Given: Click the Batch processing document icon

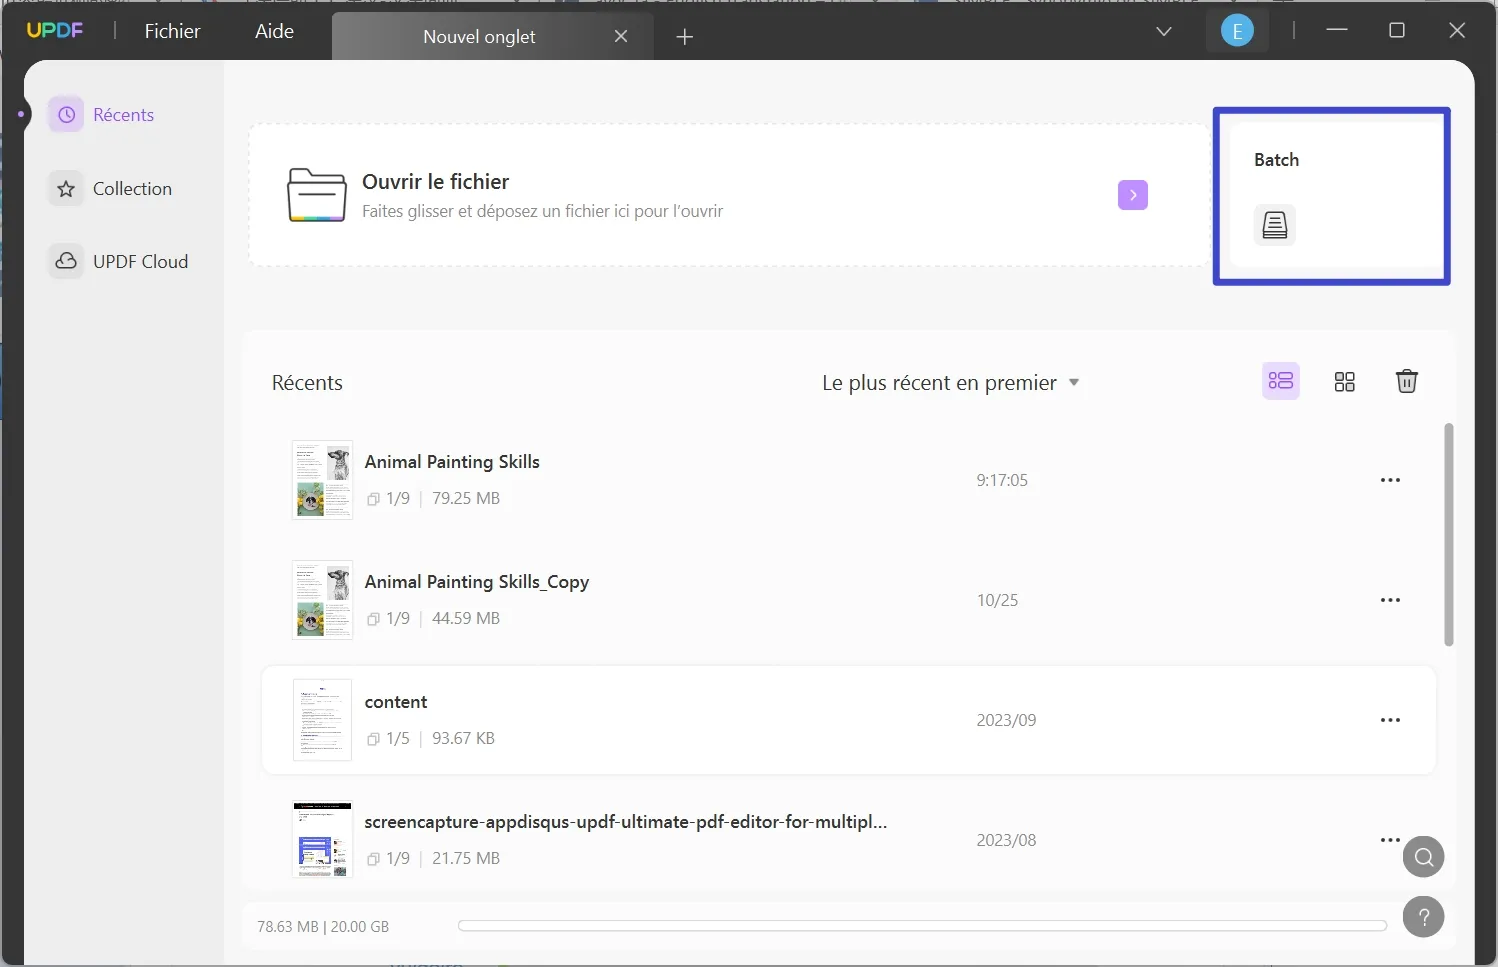Looking at the screenshot, I should click(1275, 225).
